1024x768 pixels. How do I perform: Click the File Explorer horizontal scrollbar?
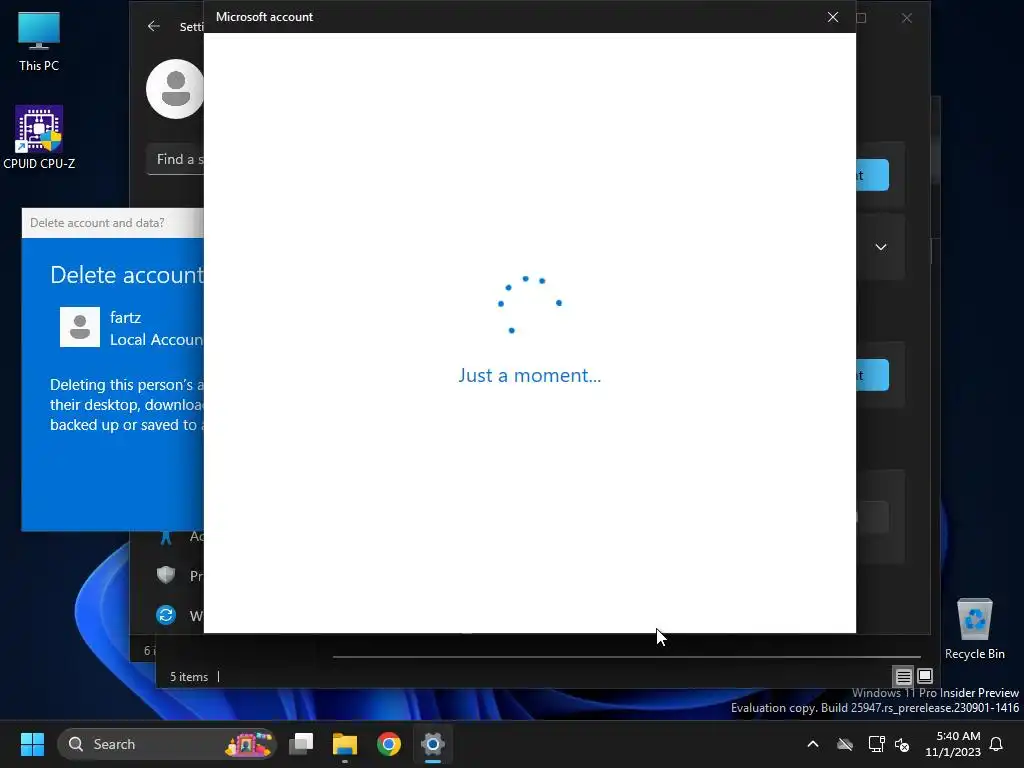click(626, 656)
